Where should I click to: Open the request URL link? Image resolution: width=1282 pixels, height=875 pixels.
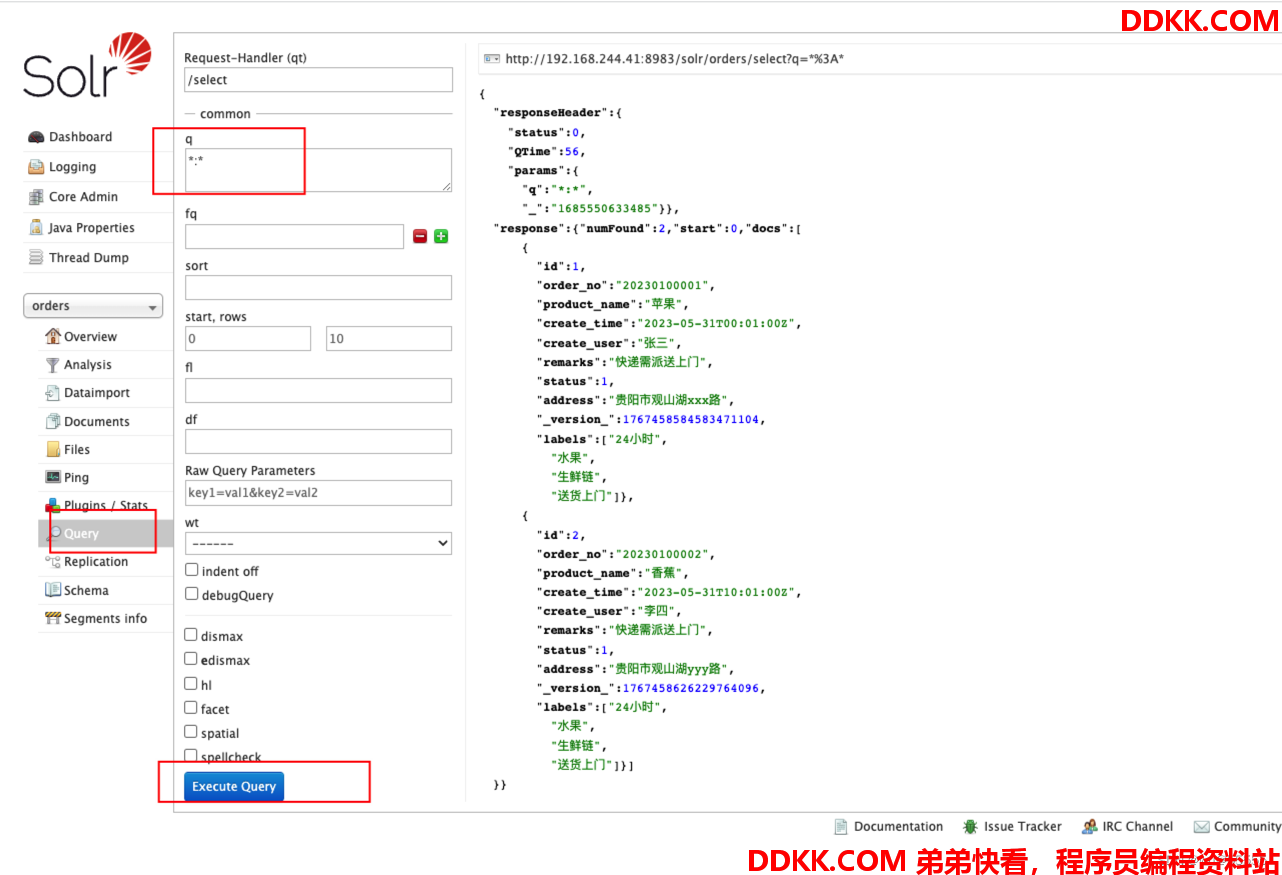675,59
